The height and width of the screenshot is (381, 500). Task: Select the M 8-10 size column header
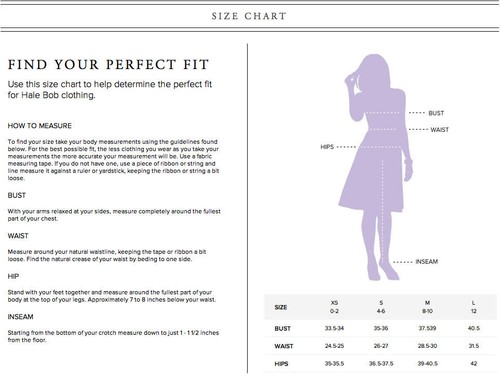427,307
